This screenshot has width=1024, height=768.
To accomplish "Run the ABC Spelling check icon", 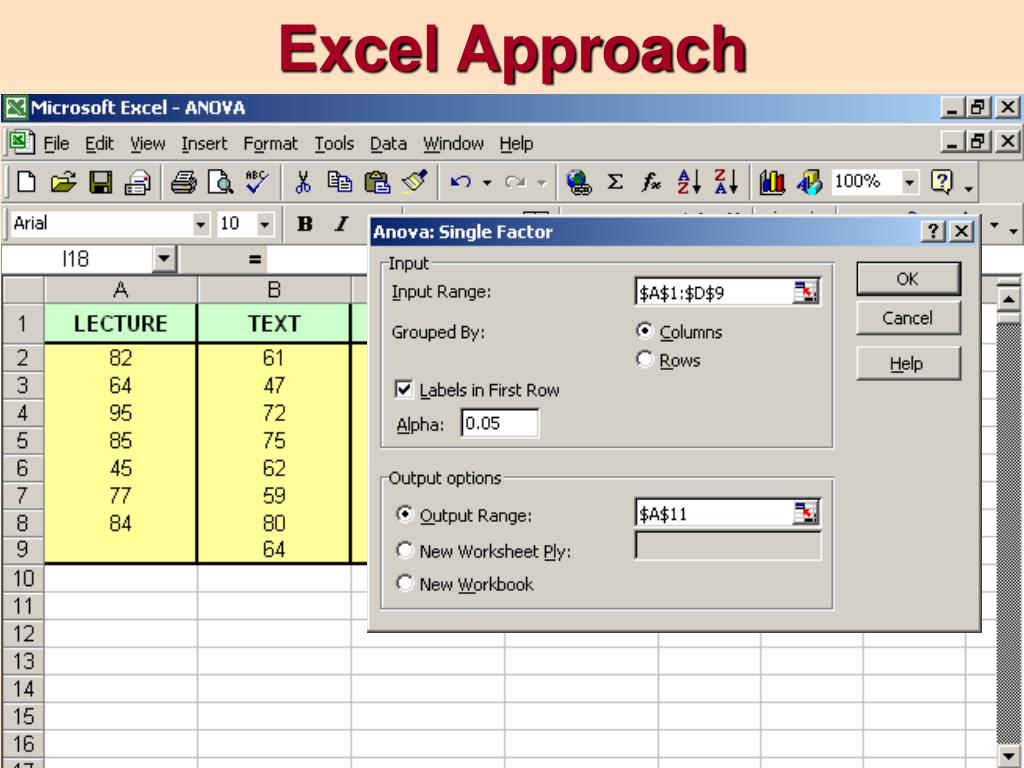I will coord(257,182).
